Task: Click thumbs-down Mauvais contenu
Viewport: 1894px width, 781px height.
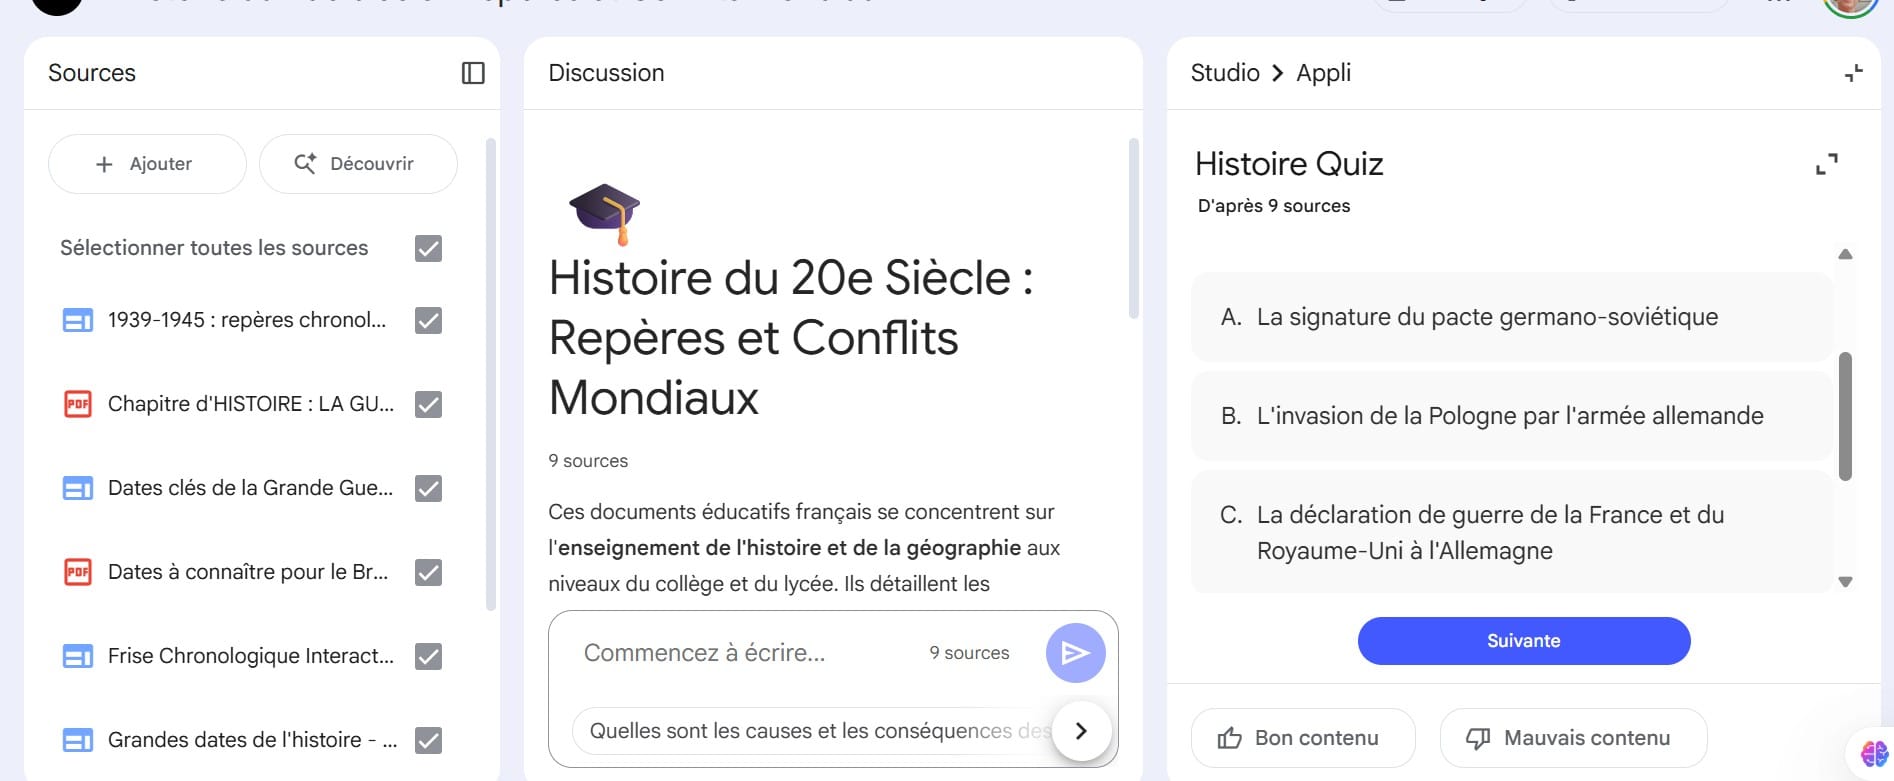Action: 1572,738
